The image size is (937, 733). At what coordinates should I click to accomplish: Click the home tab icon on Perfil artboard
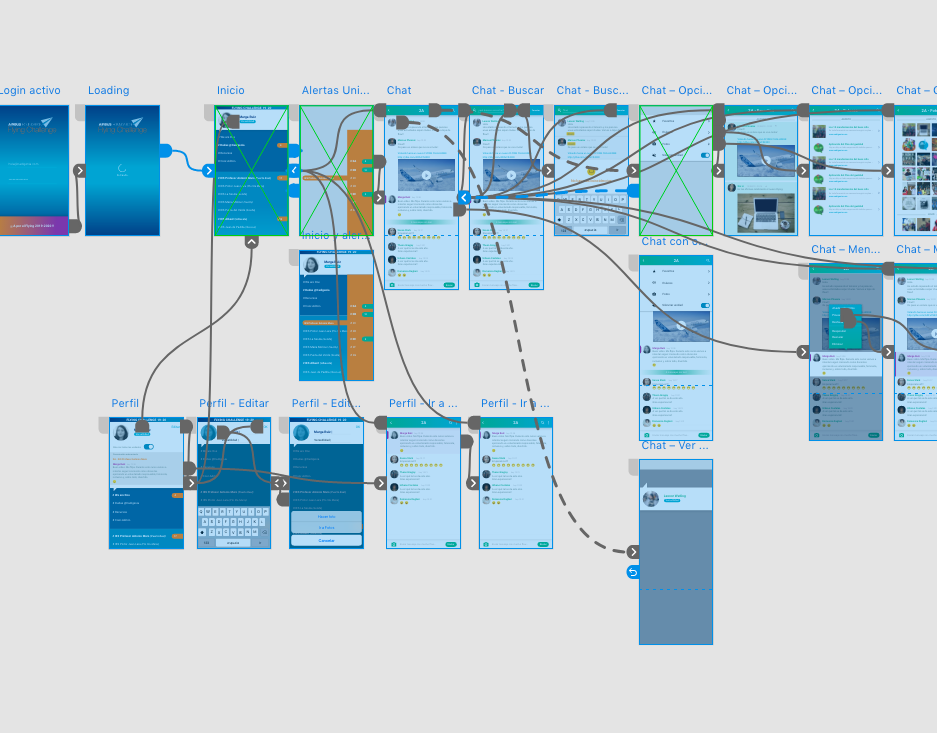tap(104, 425)
